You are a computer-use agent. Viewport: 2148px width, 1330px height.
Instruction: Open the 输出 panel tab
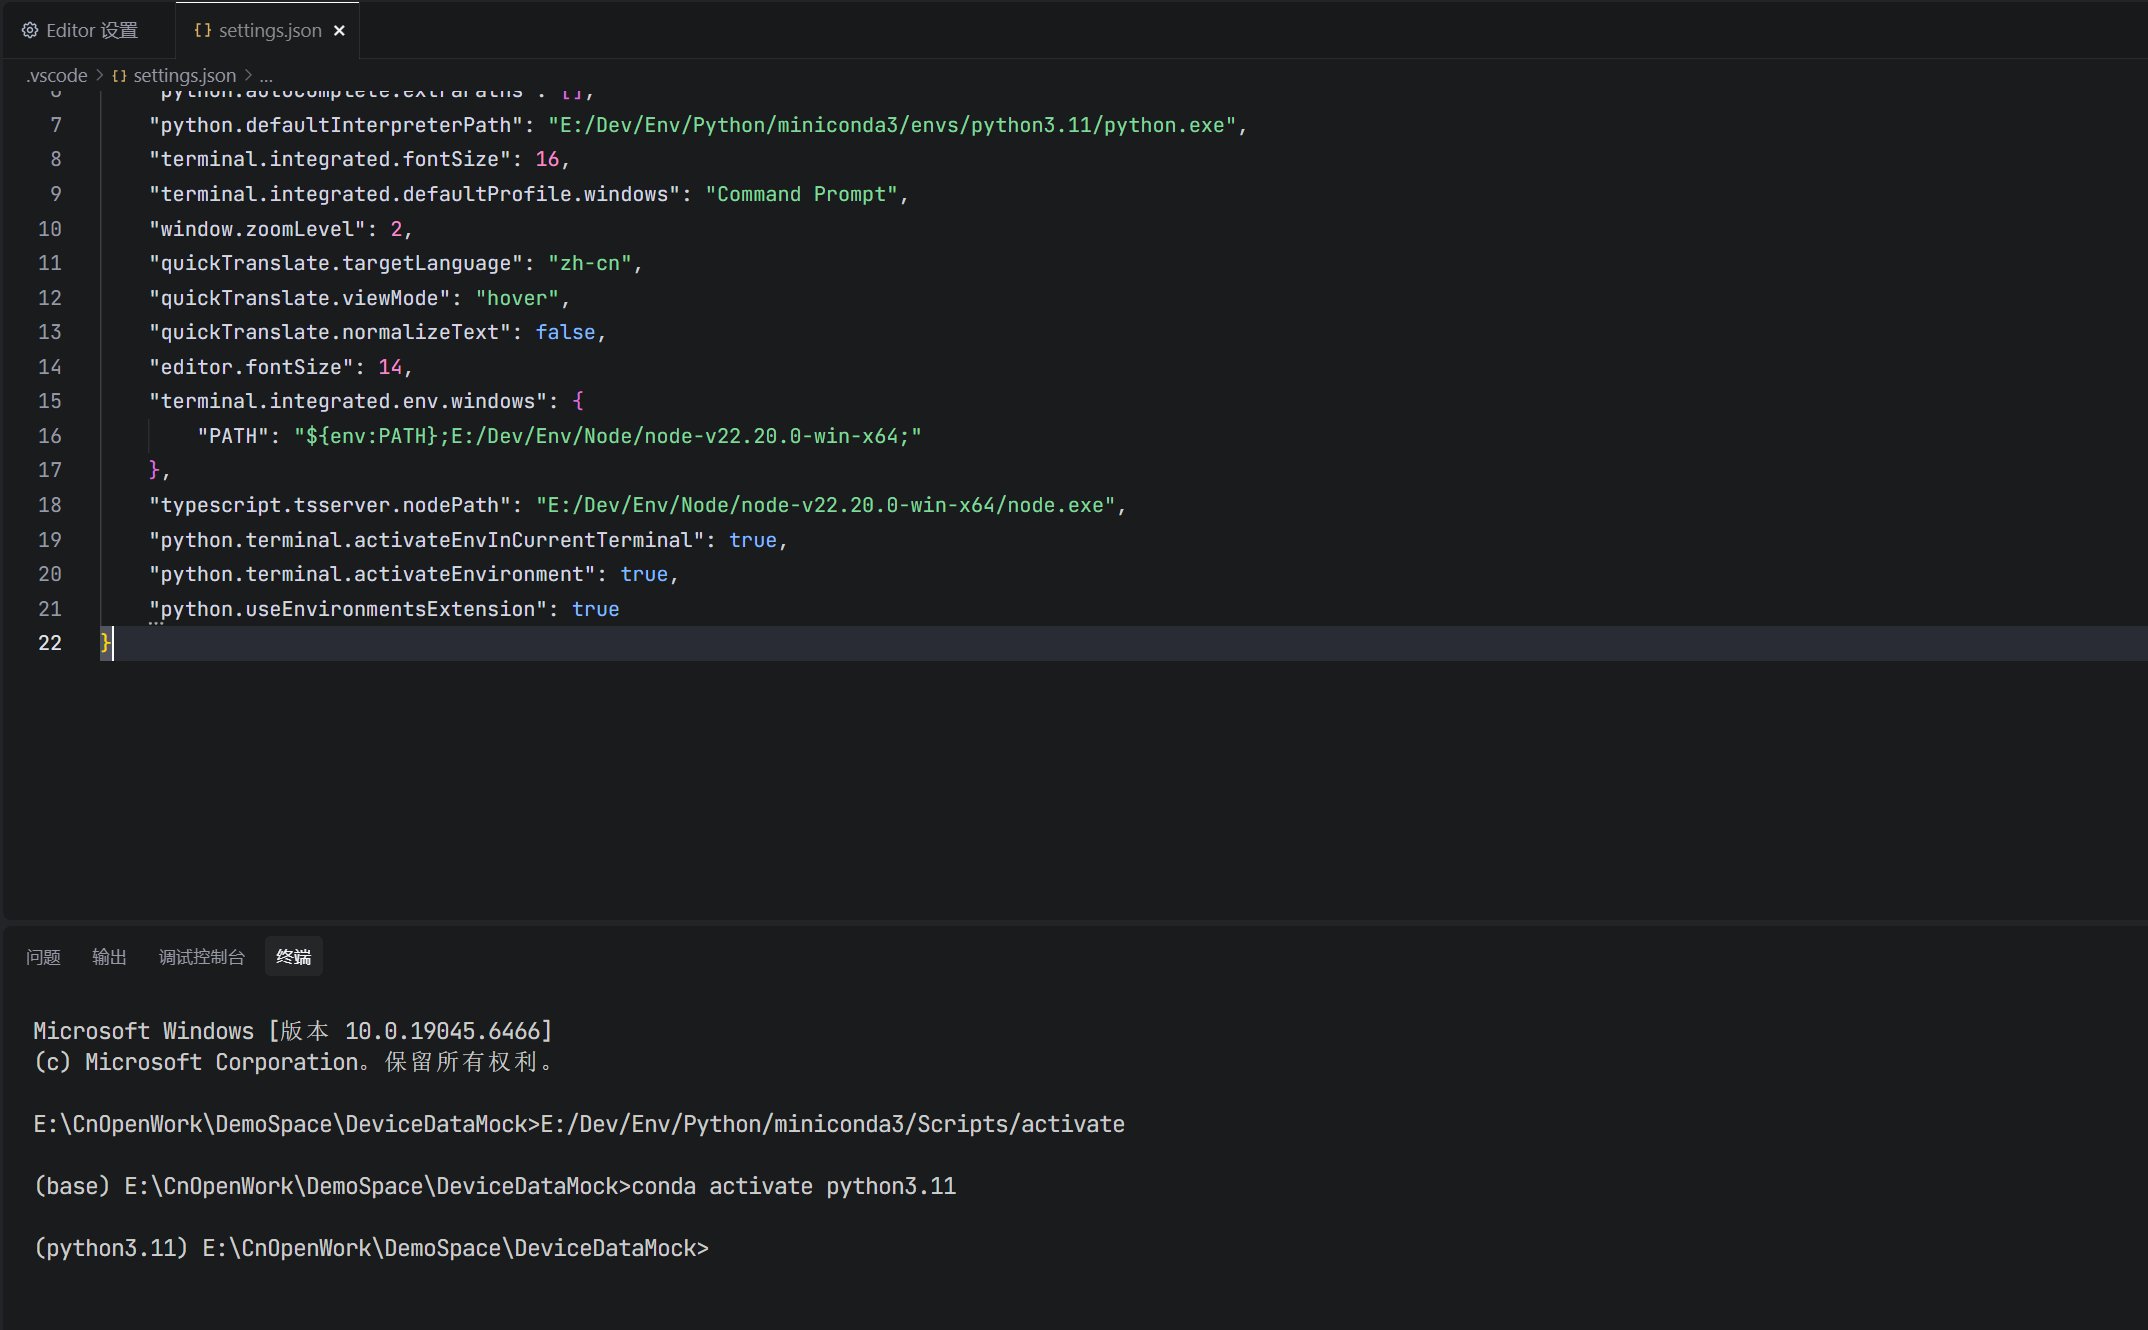pos(109,957)
